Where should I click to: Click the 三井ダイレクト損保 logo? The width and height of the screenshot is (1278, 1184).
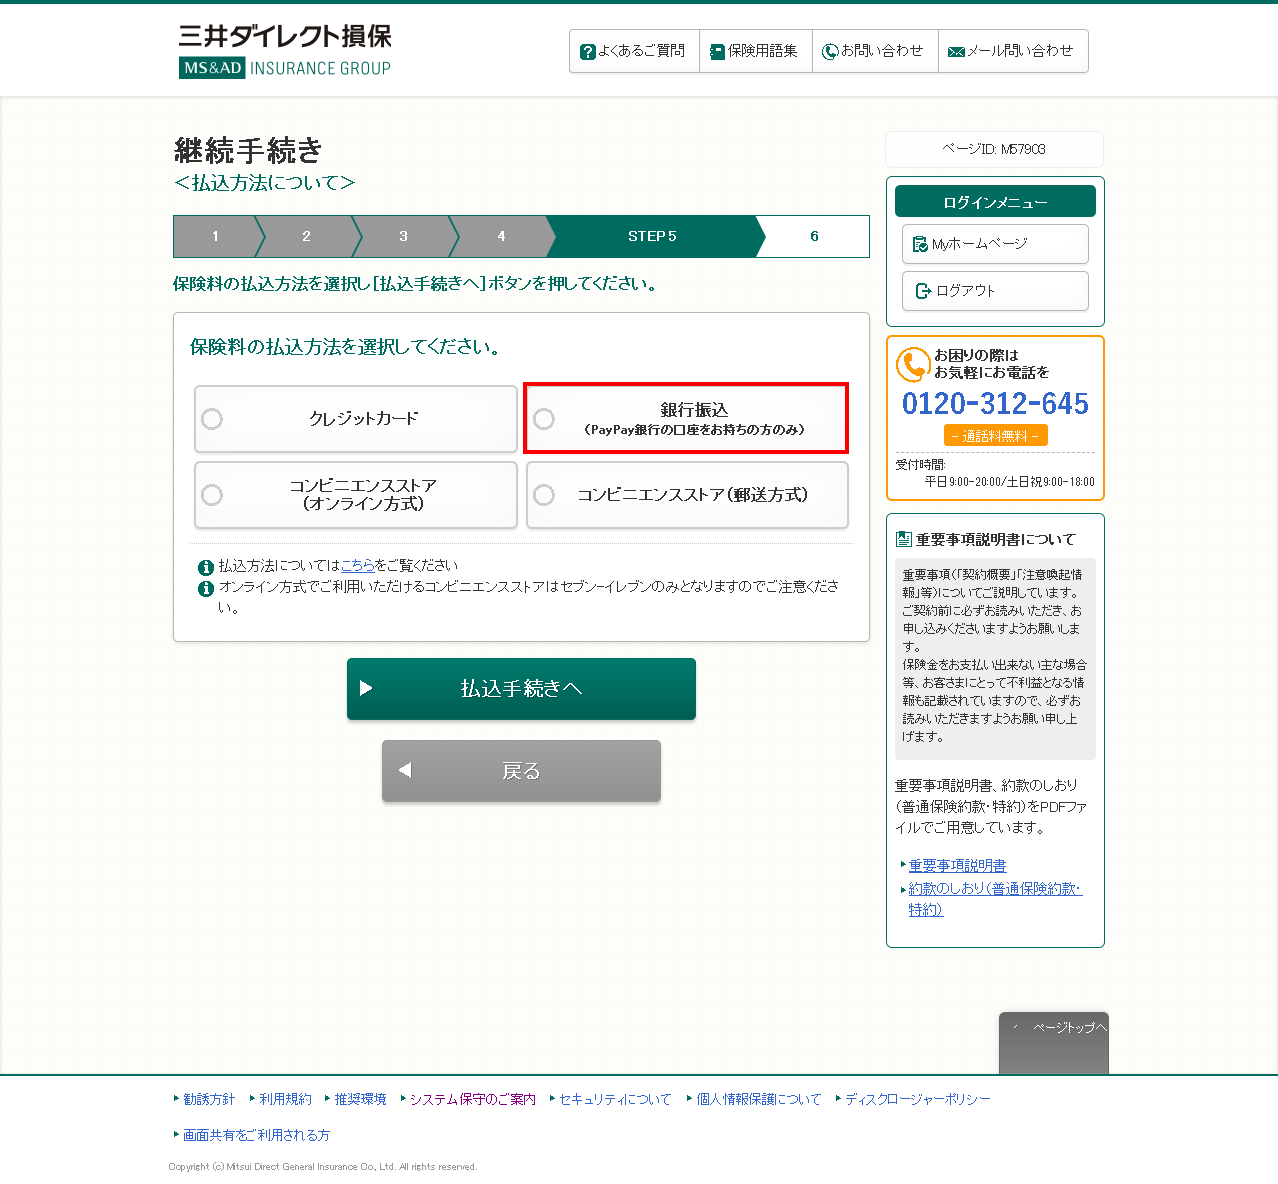pyautogui.click(x=285, y=51)
